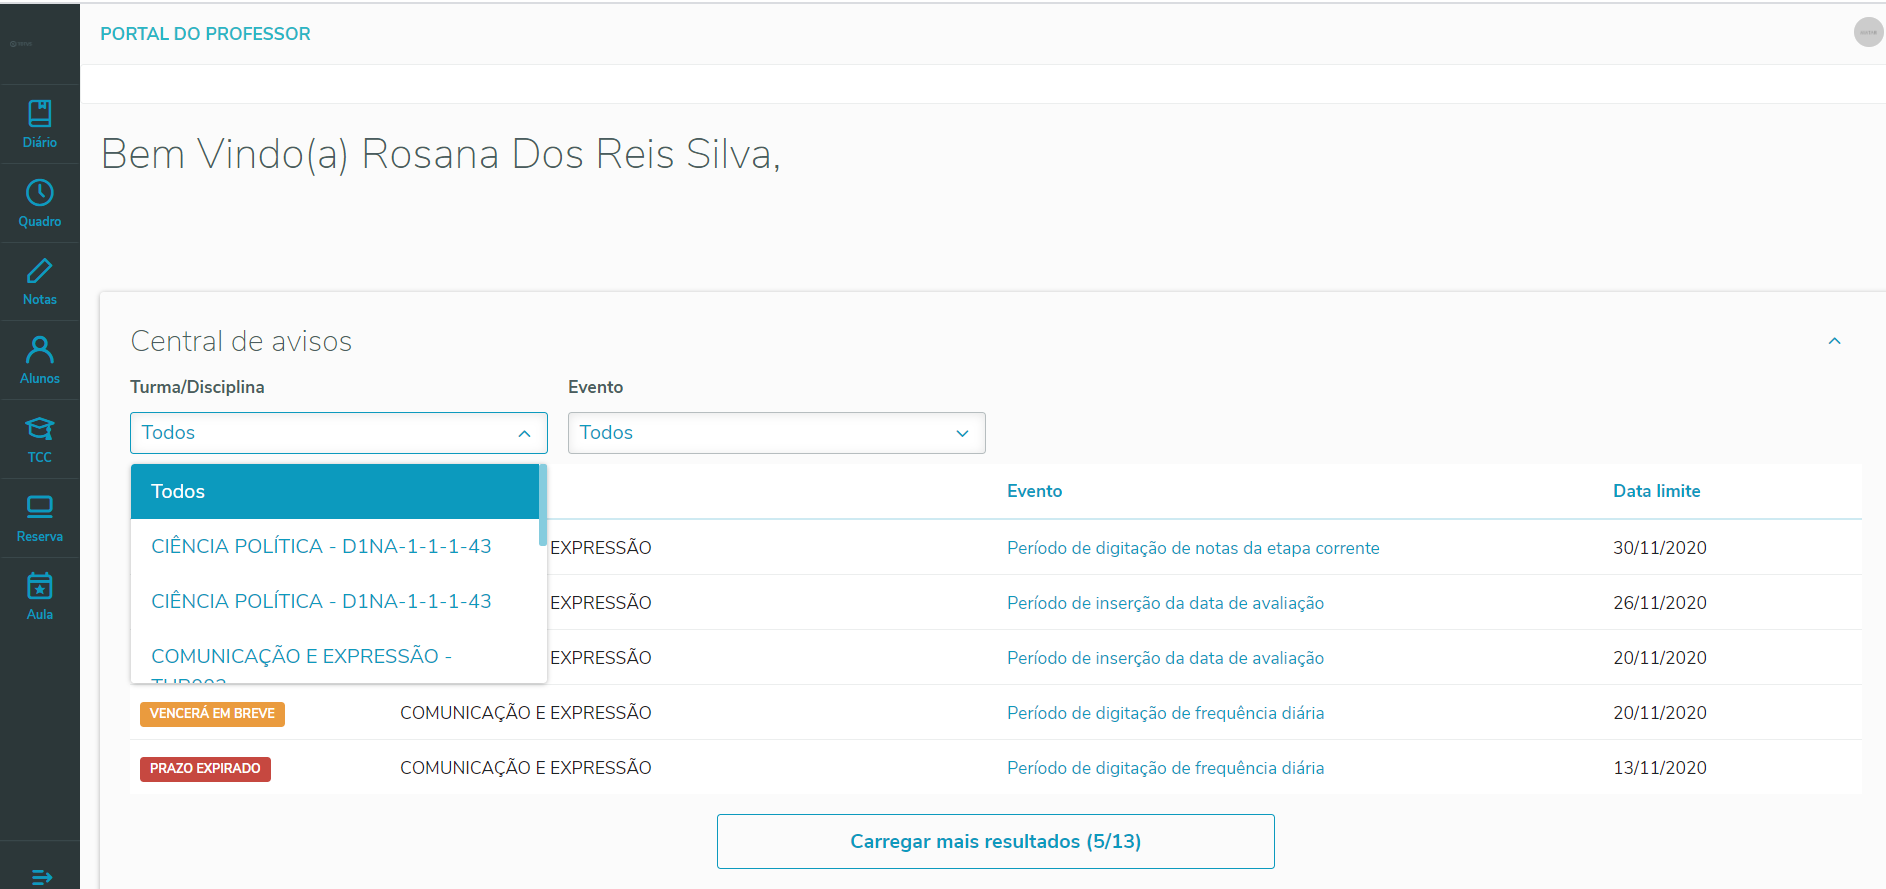
Task: Click the PORTAL DO PROFESSOR title
Action: click(x=205, y=34)
